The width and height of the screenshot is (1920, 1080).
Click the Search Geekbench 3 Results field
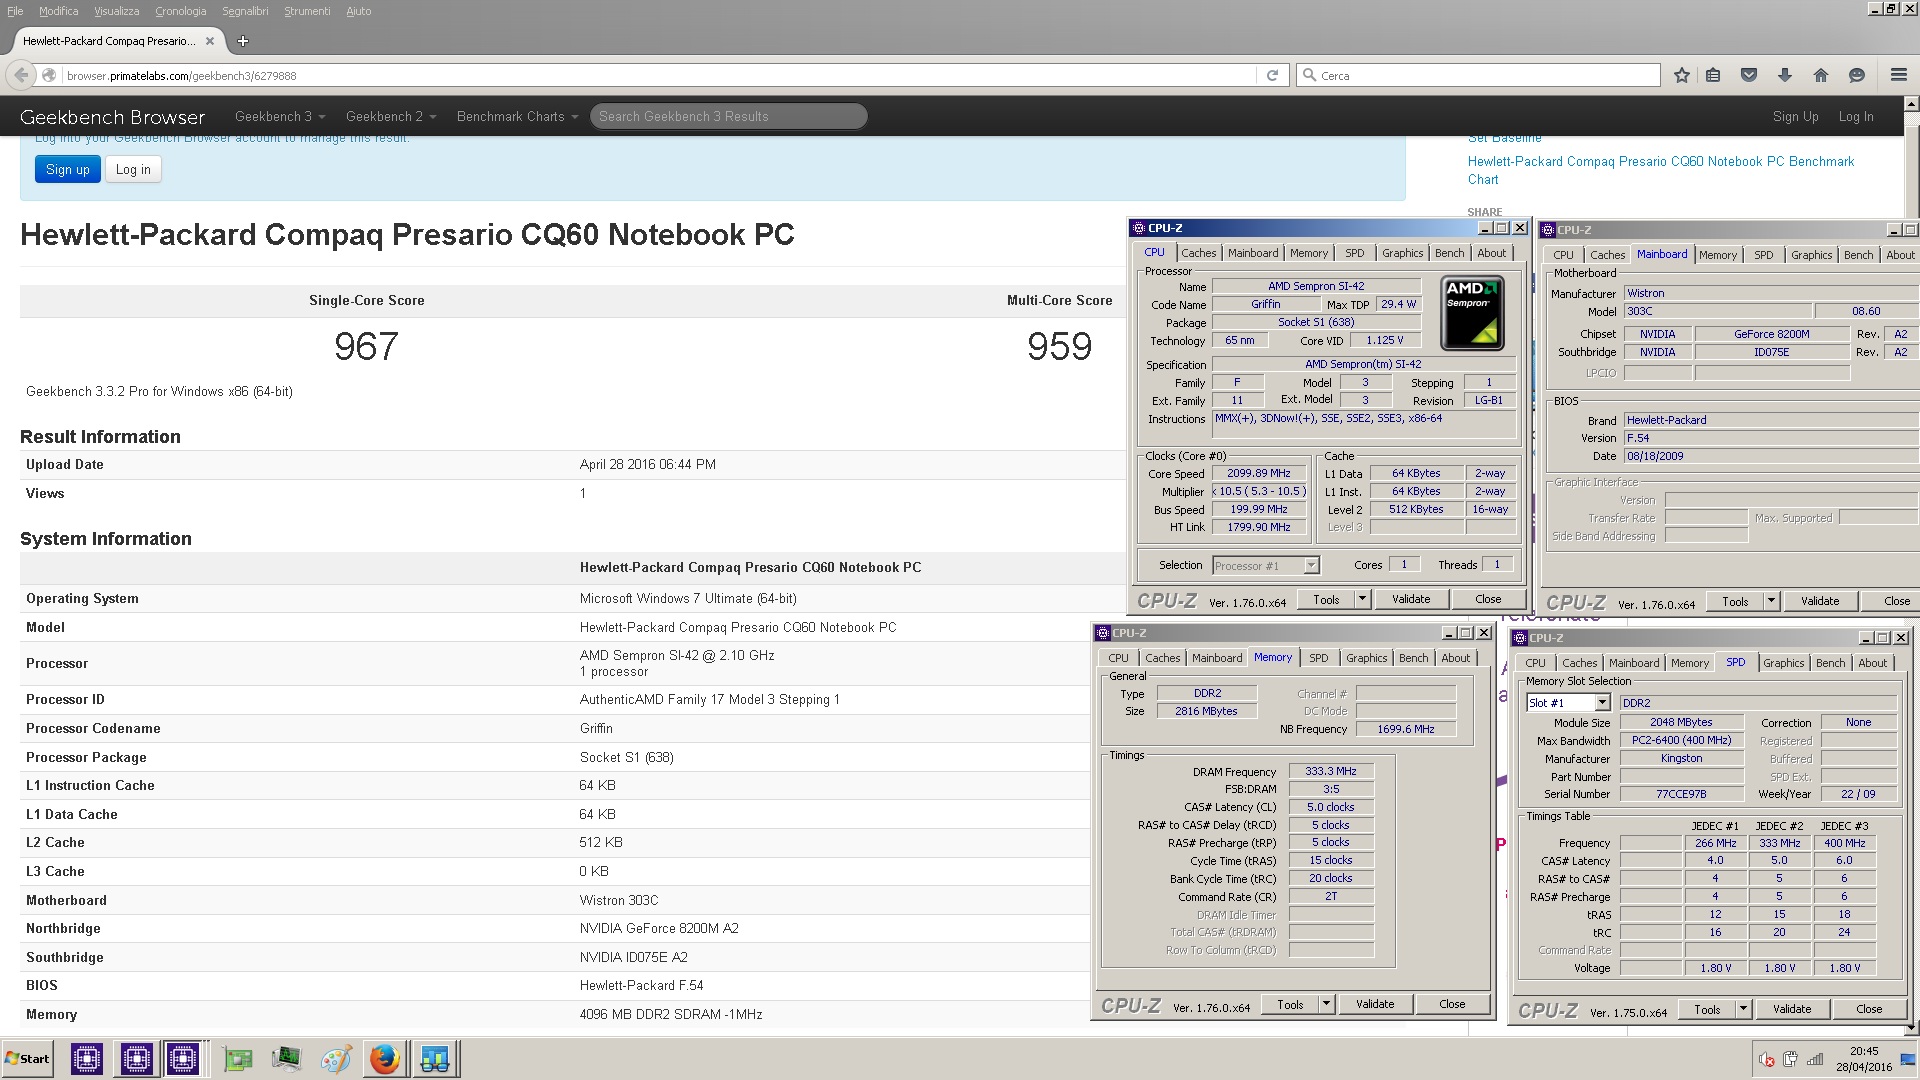coord(728,117)
